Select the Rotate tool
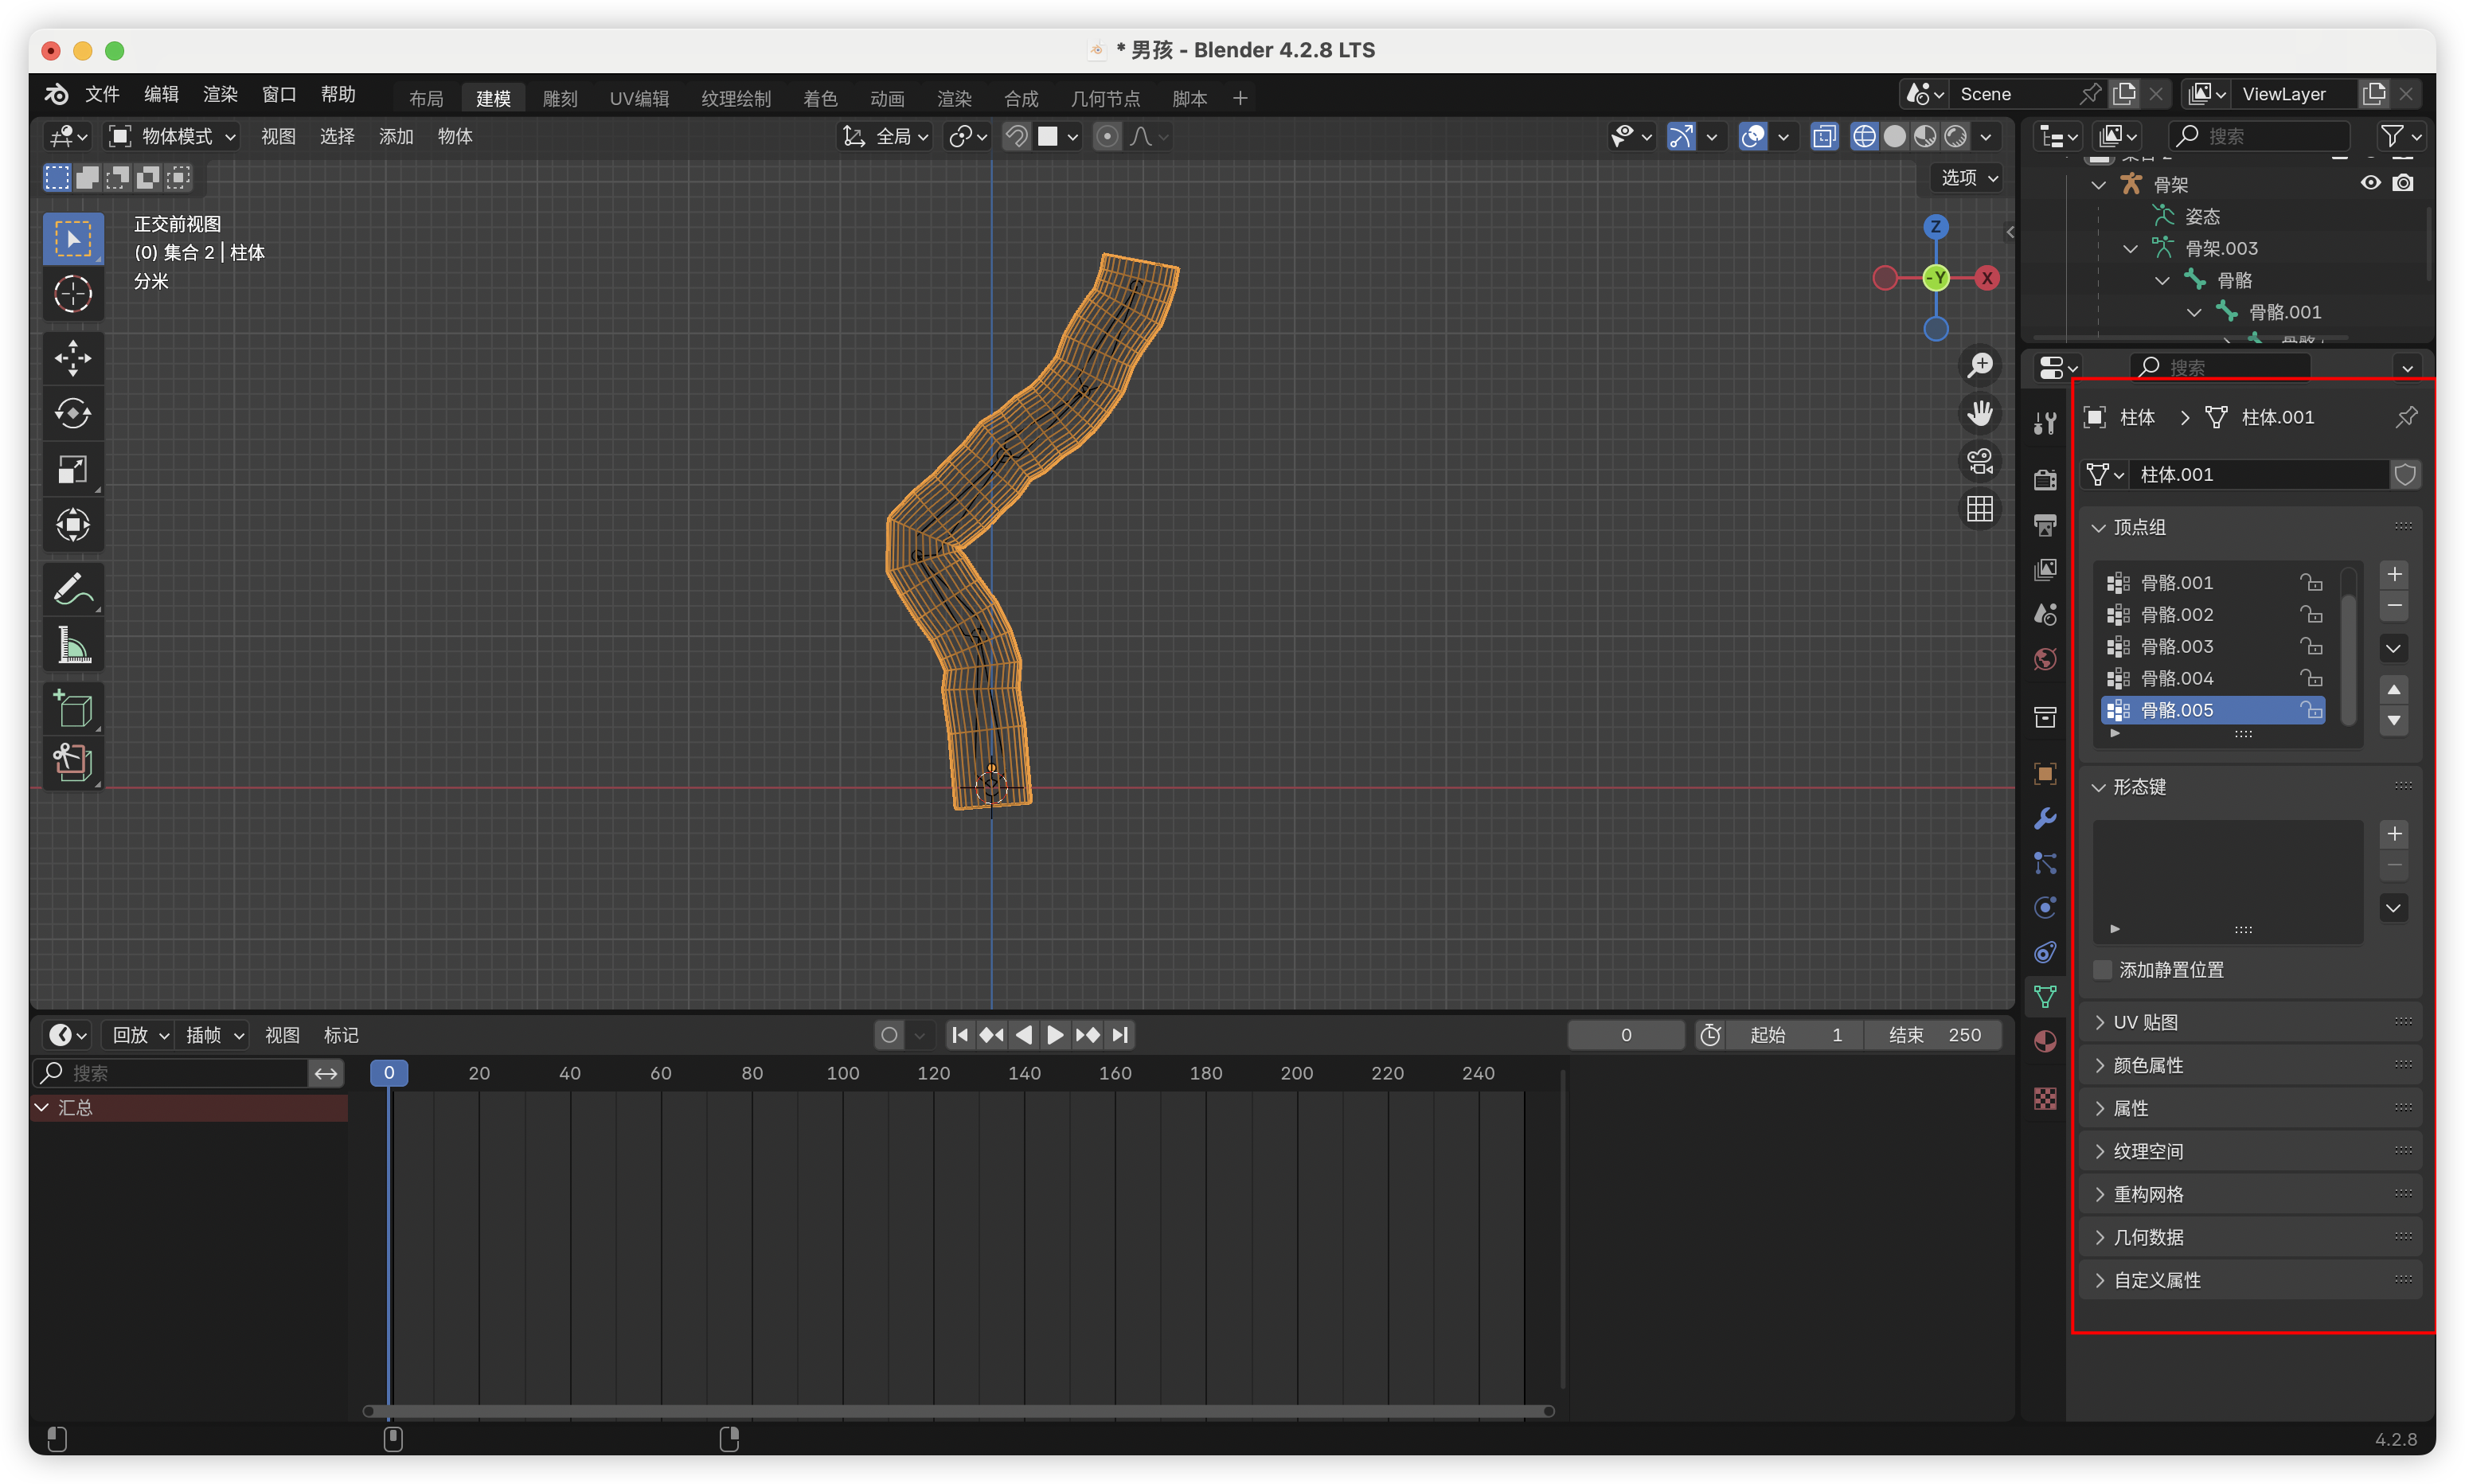Viewport: 2465px width, 1484px height. [x=73, y=413]
